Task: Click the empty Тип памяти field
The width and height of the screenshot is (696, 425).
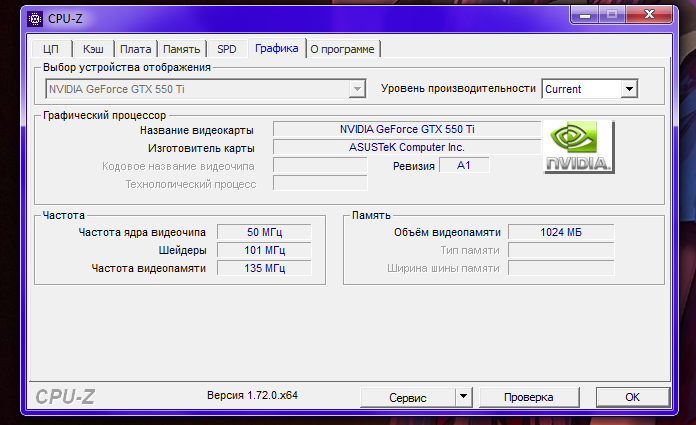Action: click(x=561, y=250)
